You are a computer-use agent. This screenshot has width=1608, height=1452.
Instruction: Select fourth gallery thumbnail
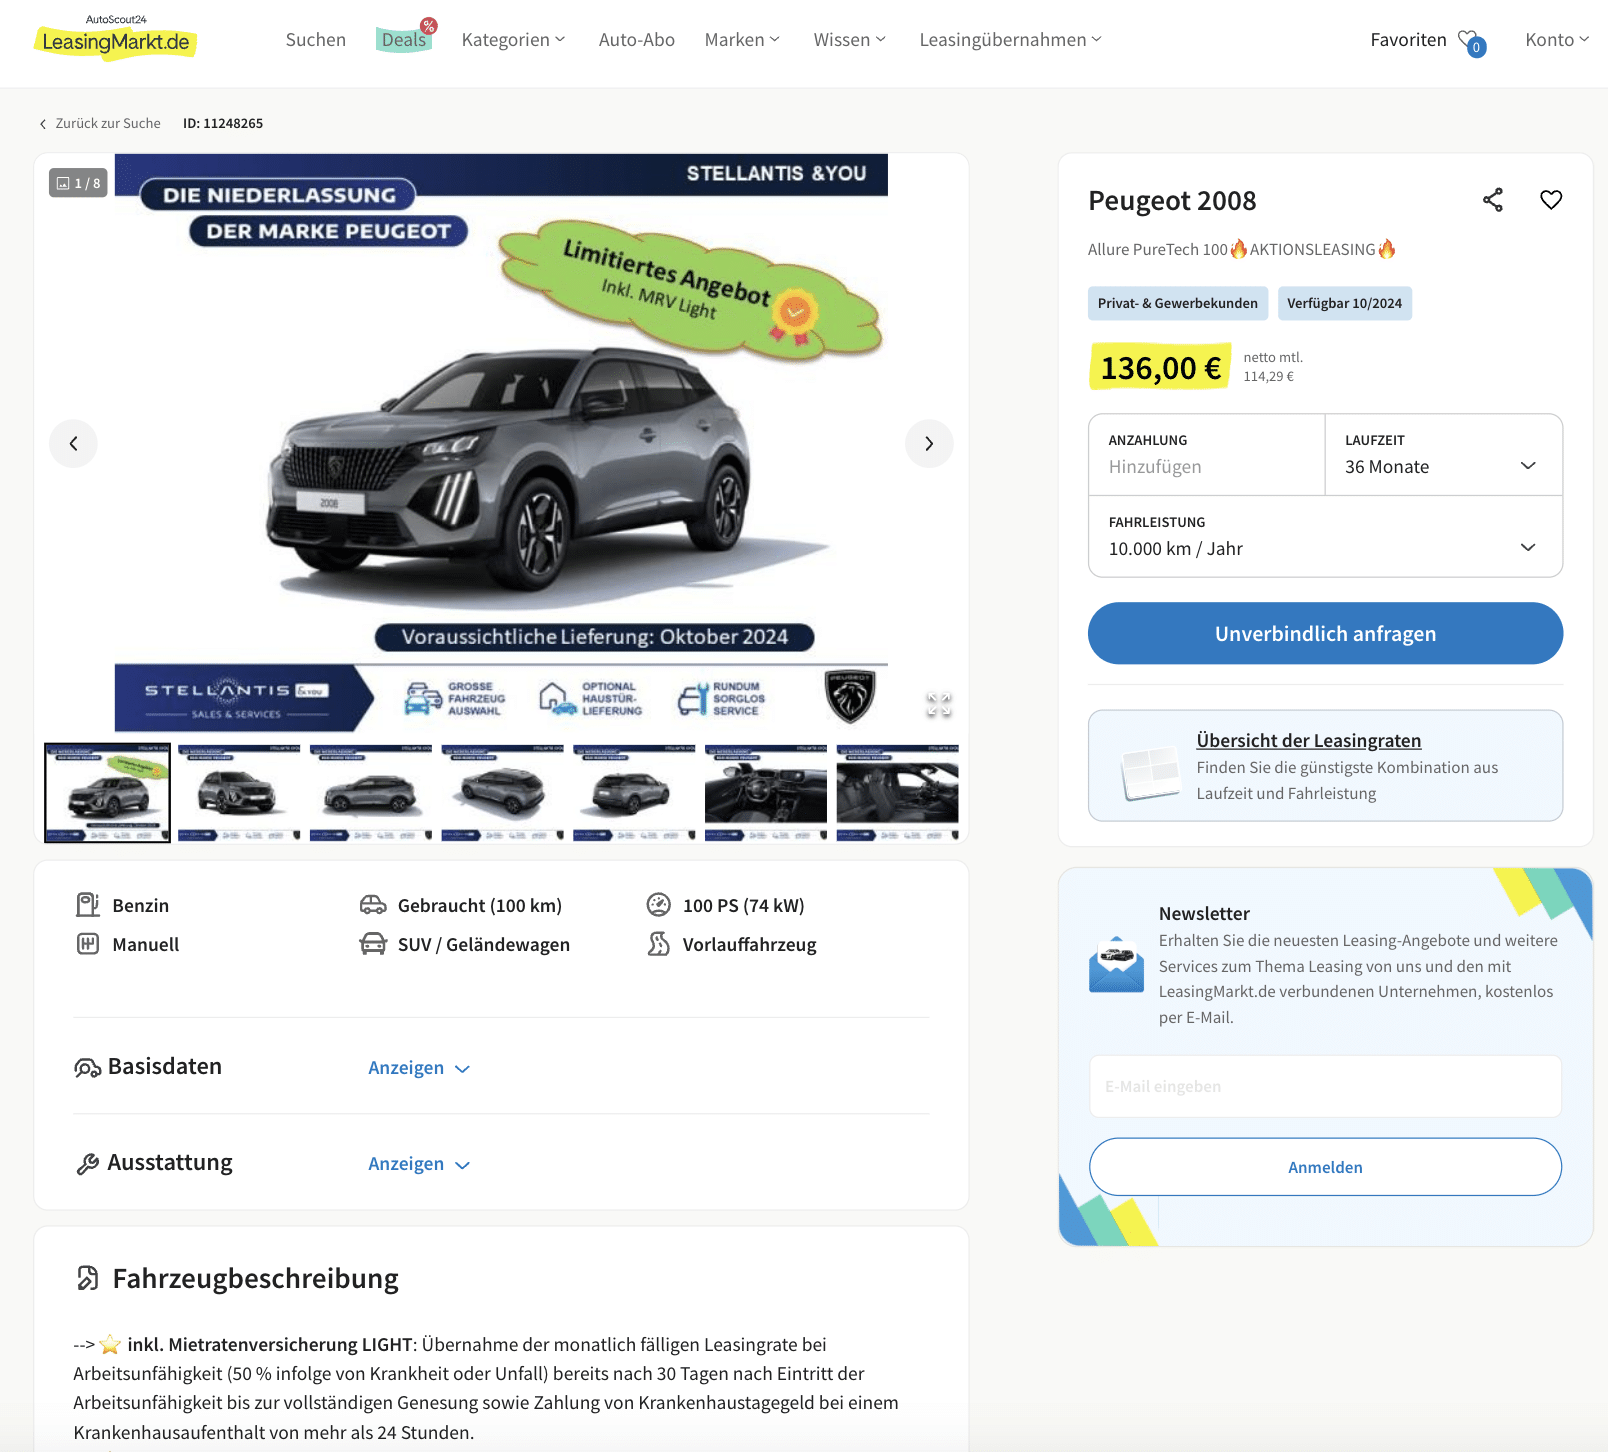[503, 793]
